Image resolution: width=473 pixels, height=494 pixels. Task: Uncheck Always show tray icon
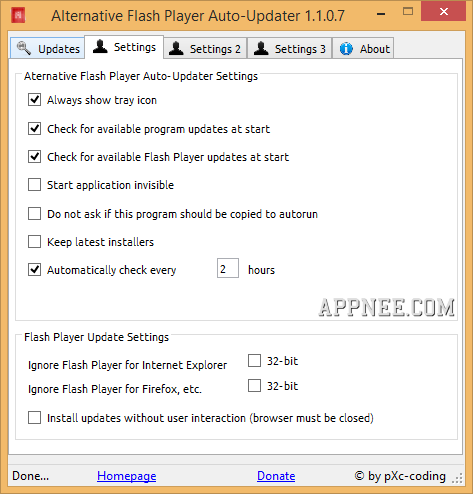pos(35,100)
